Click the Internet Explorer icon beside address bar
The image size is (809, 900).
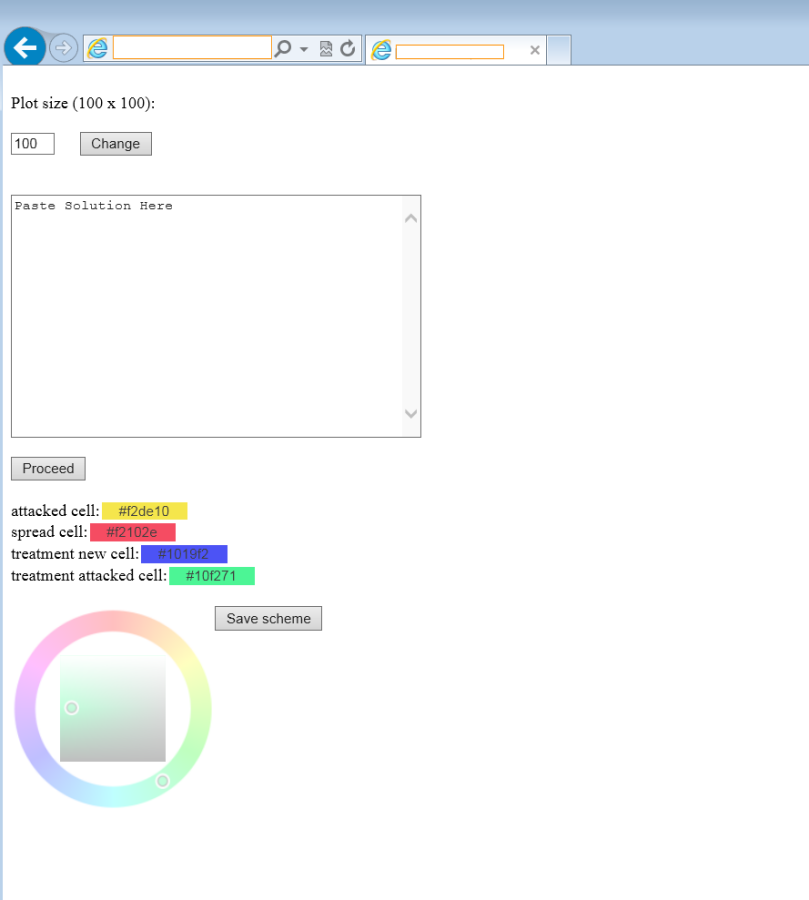98,48
